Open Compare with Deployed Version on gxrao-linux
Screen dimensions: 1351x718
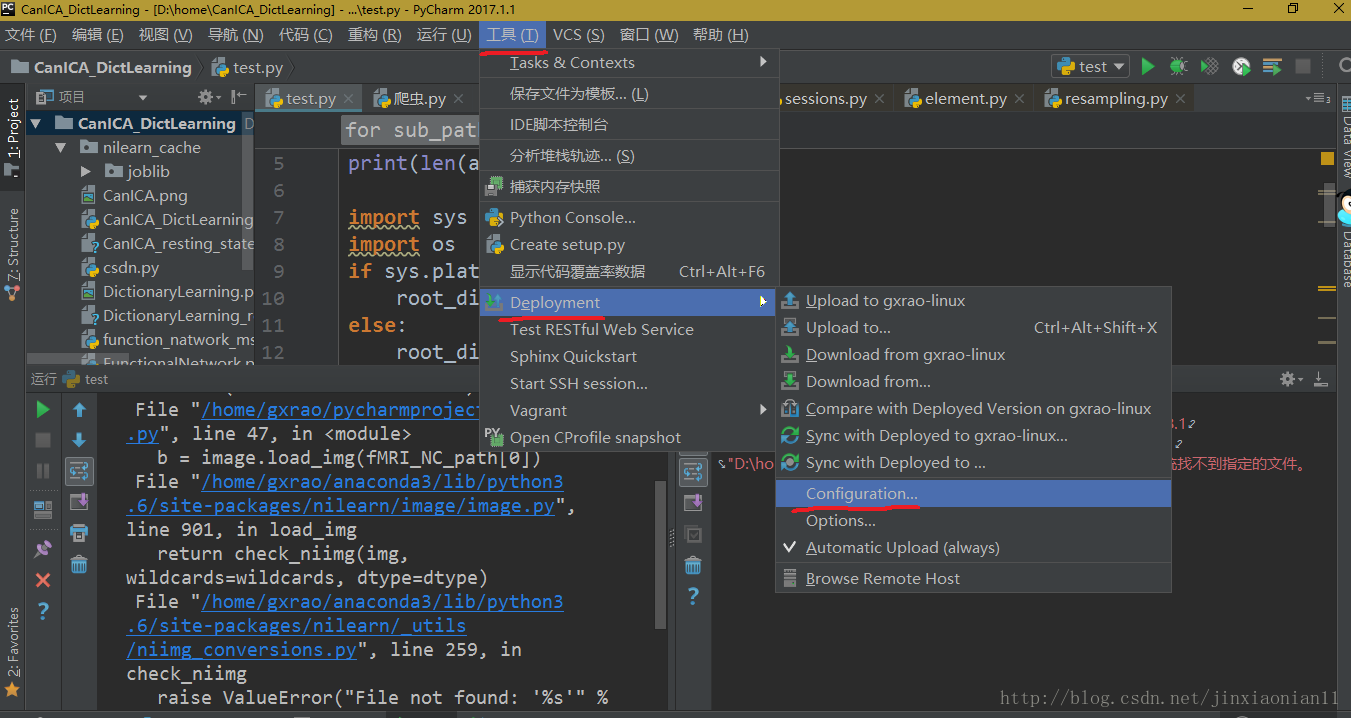(973, 408)
